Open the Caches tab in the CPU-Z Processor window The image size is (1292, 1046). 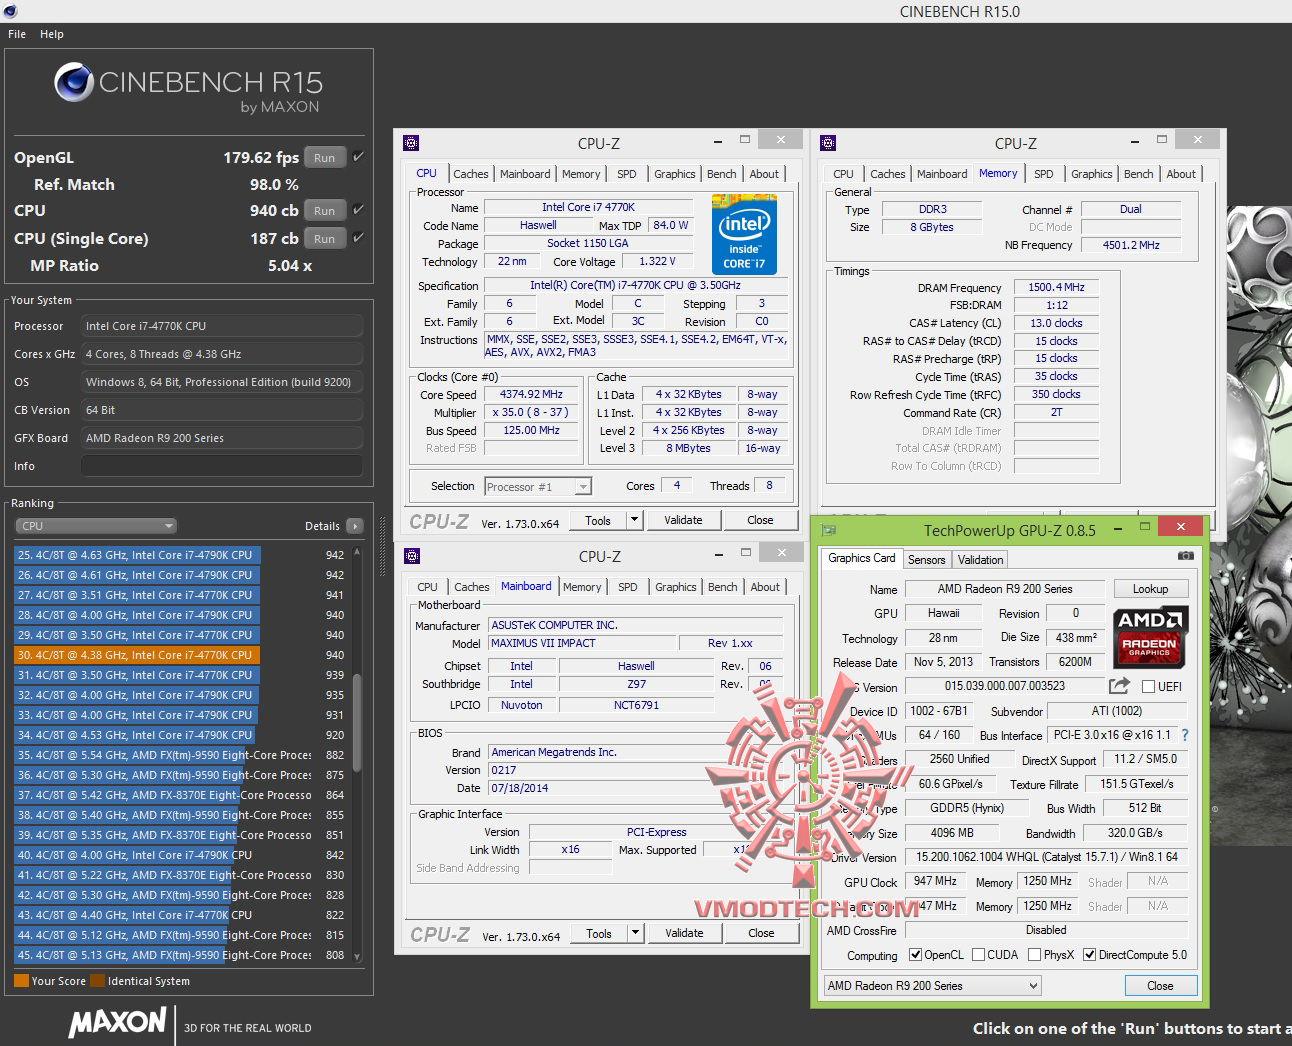coord(471,174)
